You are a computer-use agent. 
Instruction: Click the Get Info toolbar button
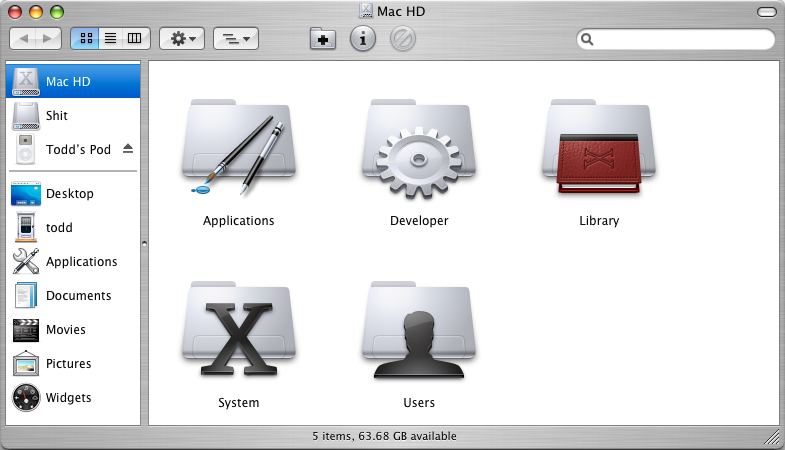363,39
